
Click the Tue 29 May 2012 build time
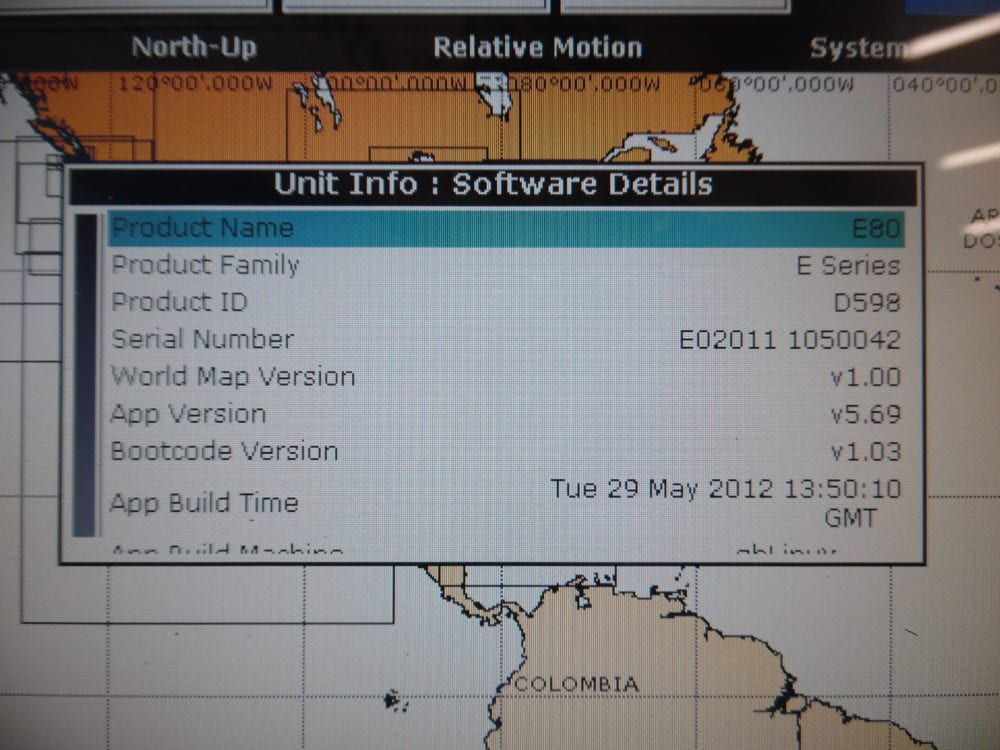click(x=725, y=503)
